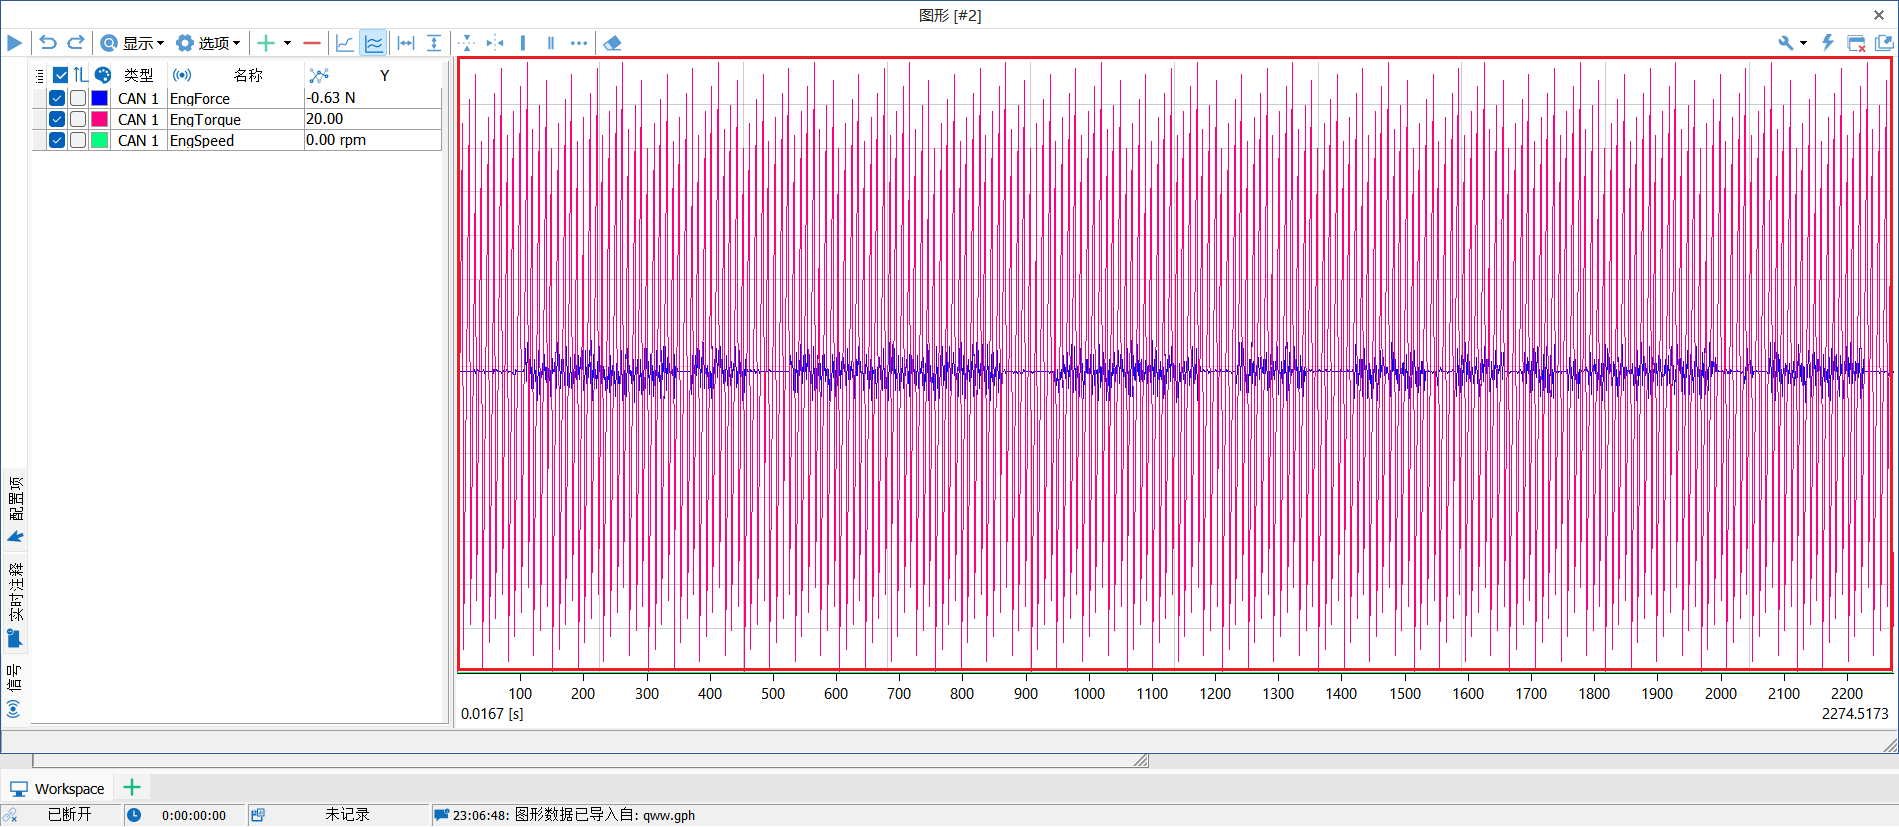Click the Y column header
This screenshot has height=827, width=1899.
[x=384, y=75]
